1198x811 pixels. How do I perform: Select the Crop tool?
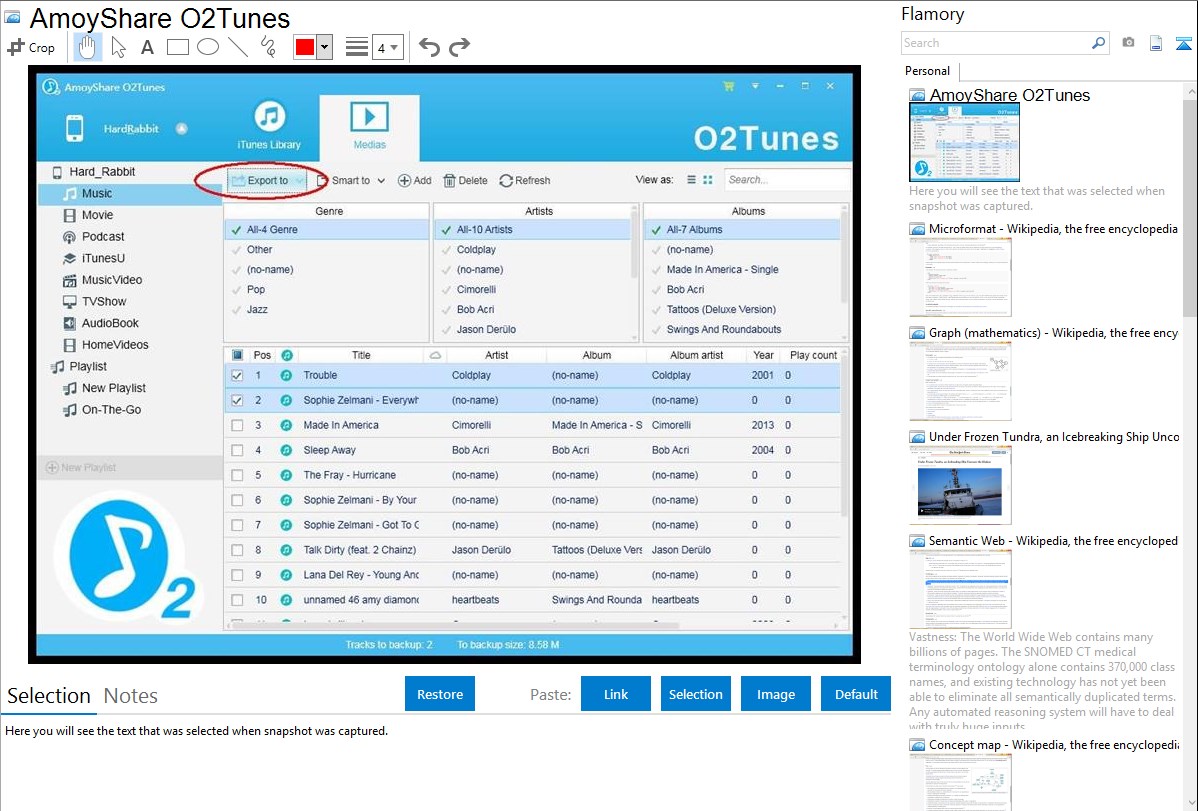31,47
